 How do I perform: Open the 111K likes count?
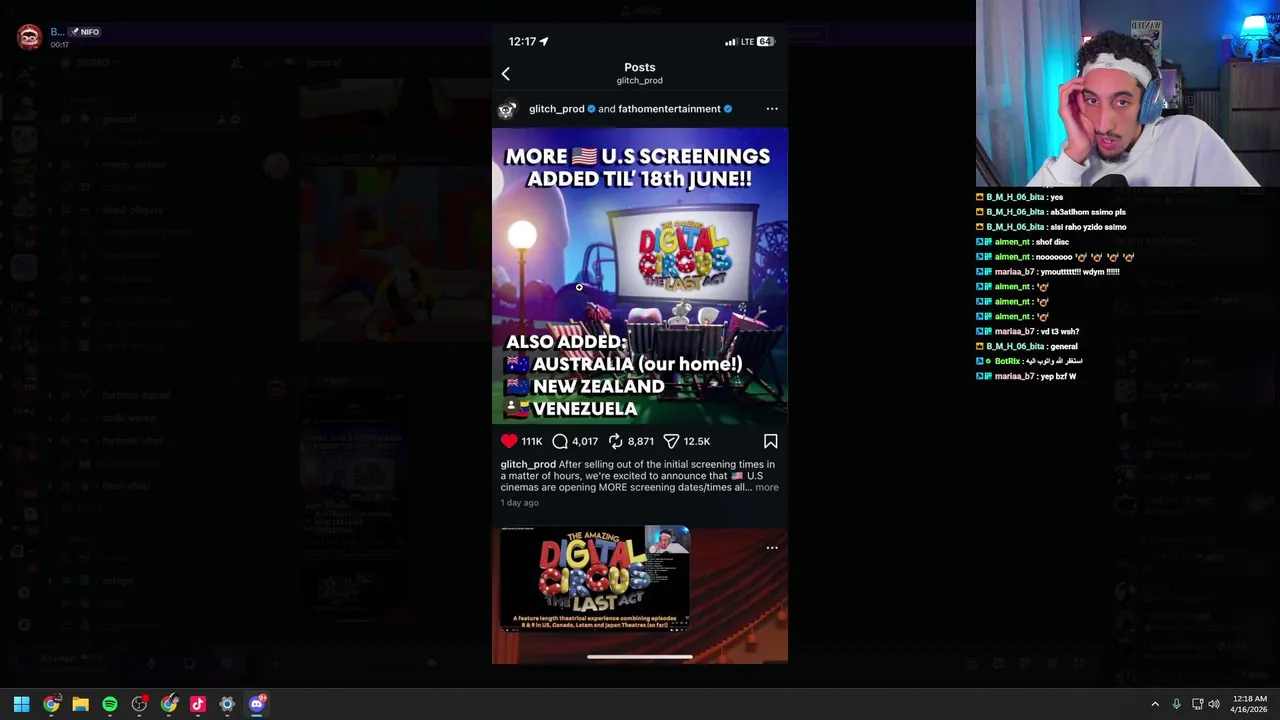531,441
